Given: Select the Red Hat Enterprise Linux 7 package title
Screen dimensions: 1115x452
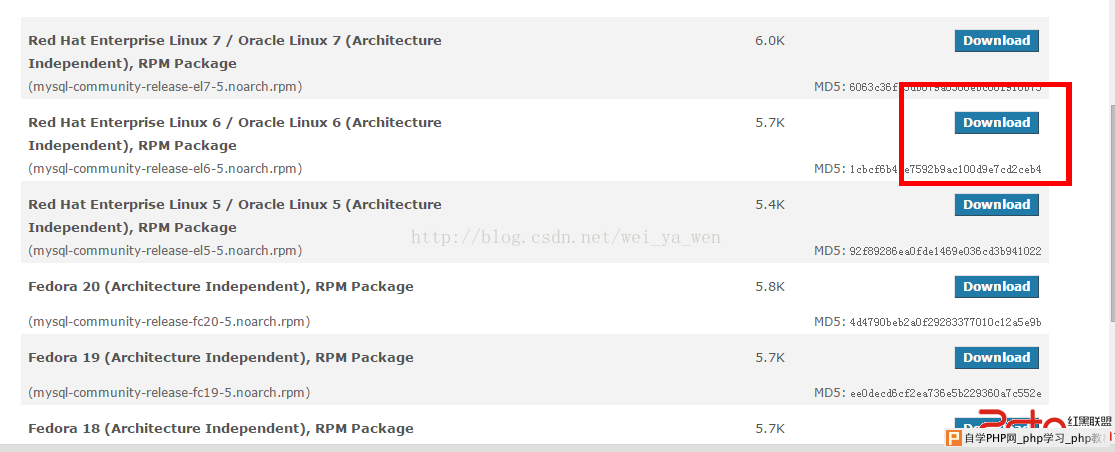Looking at the screenshot, I should [x=235, y=52].
